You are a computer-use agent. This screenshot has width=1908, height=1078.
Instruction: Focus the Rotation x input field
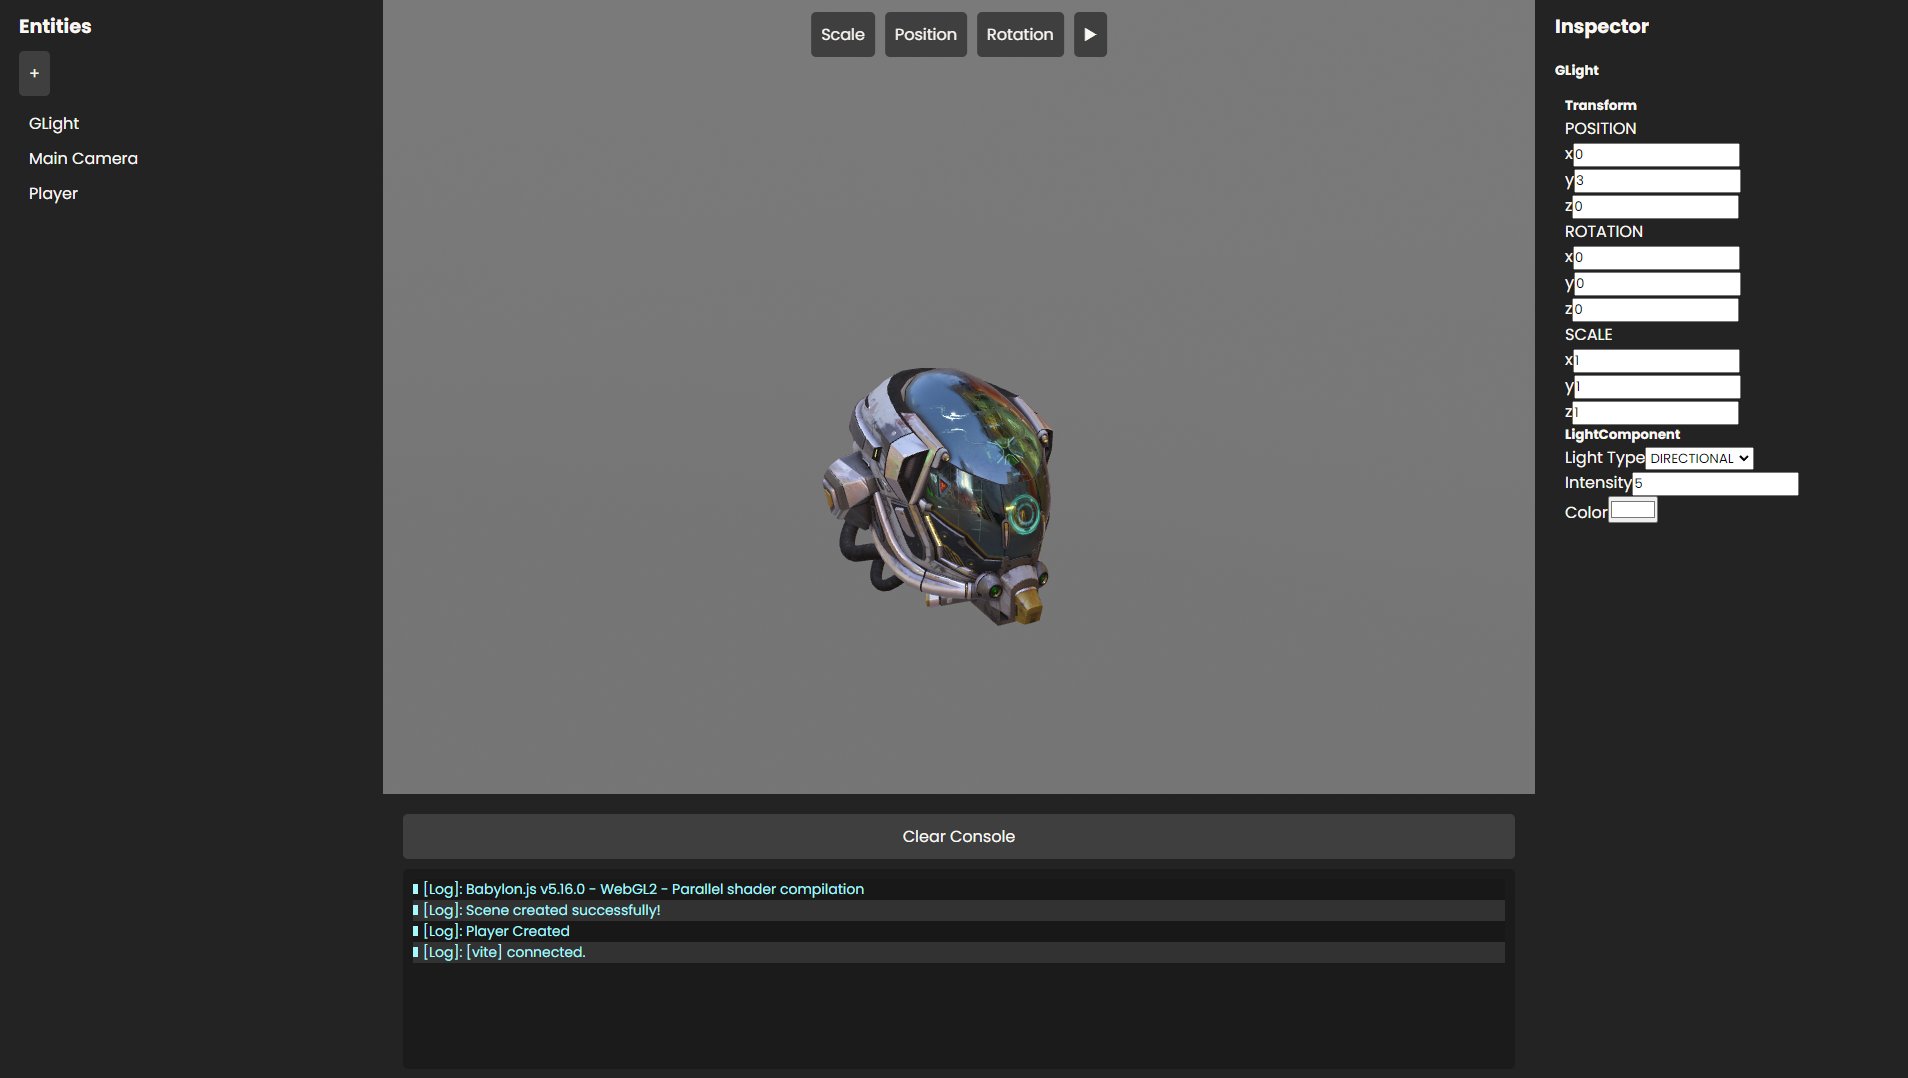point(1656,258)
